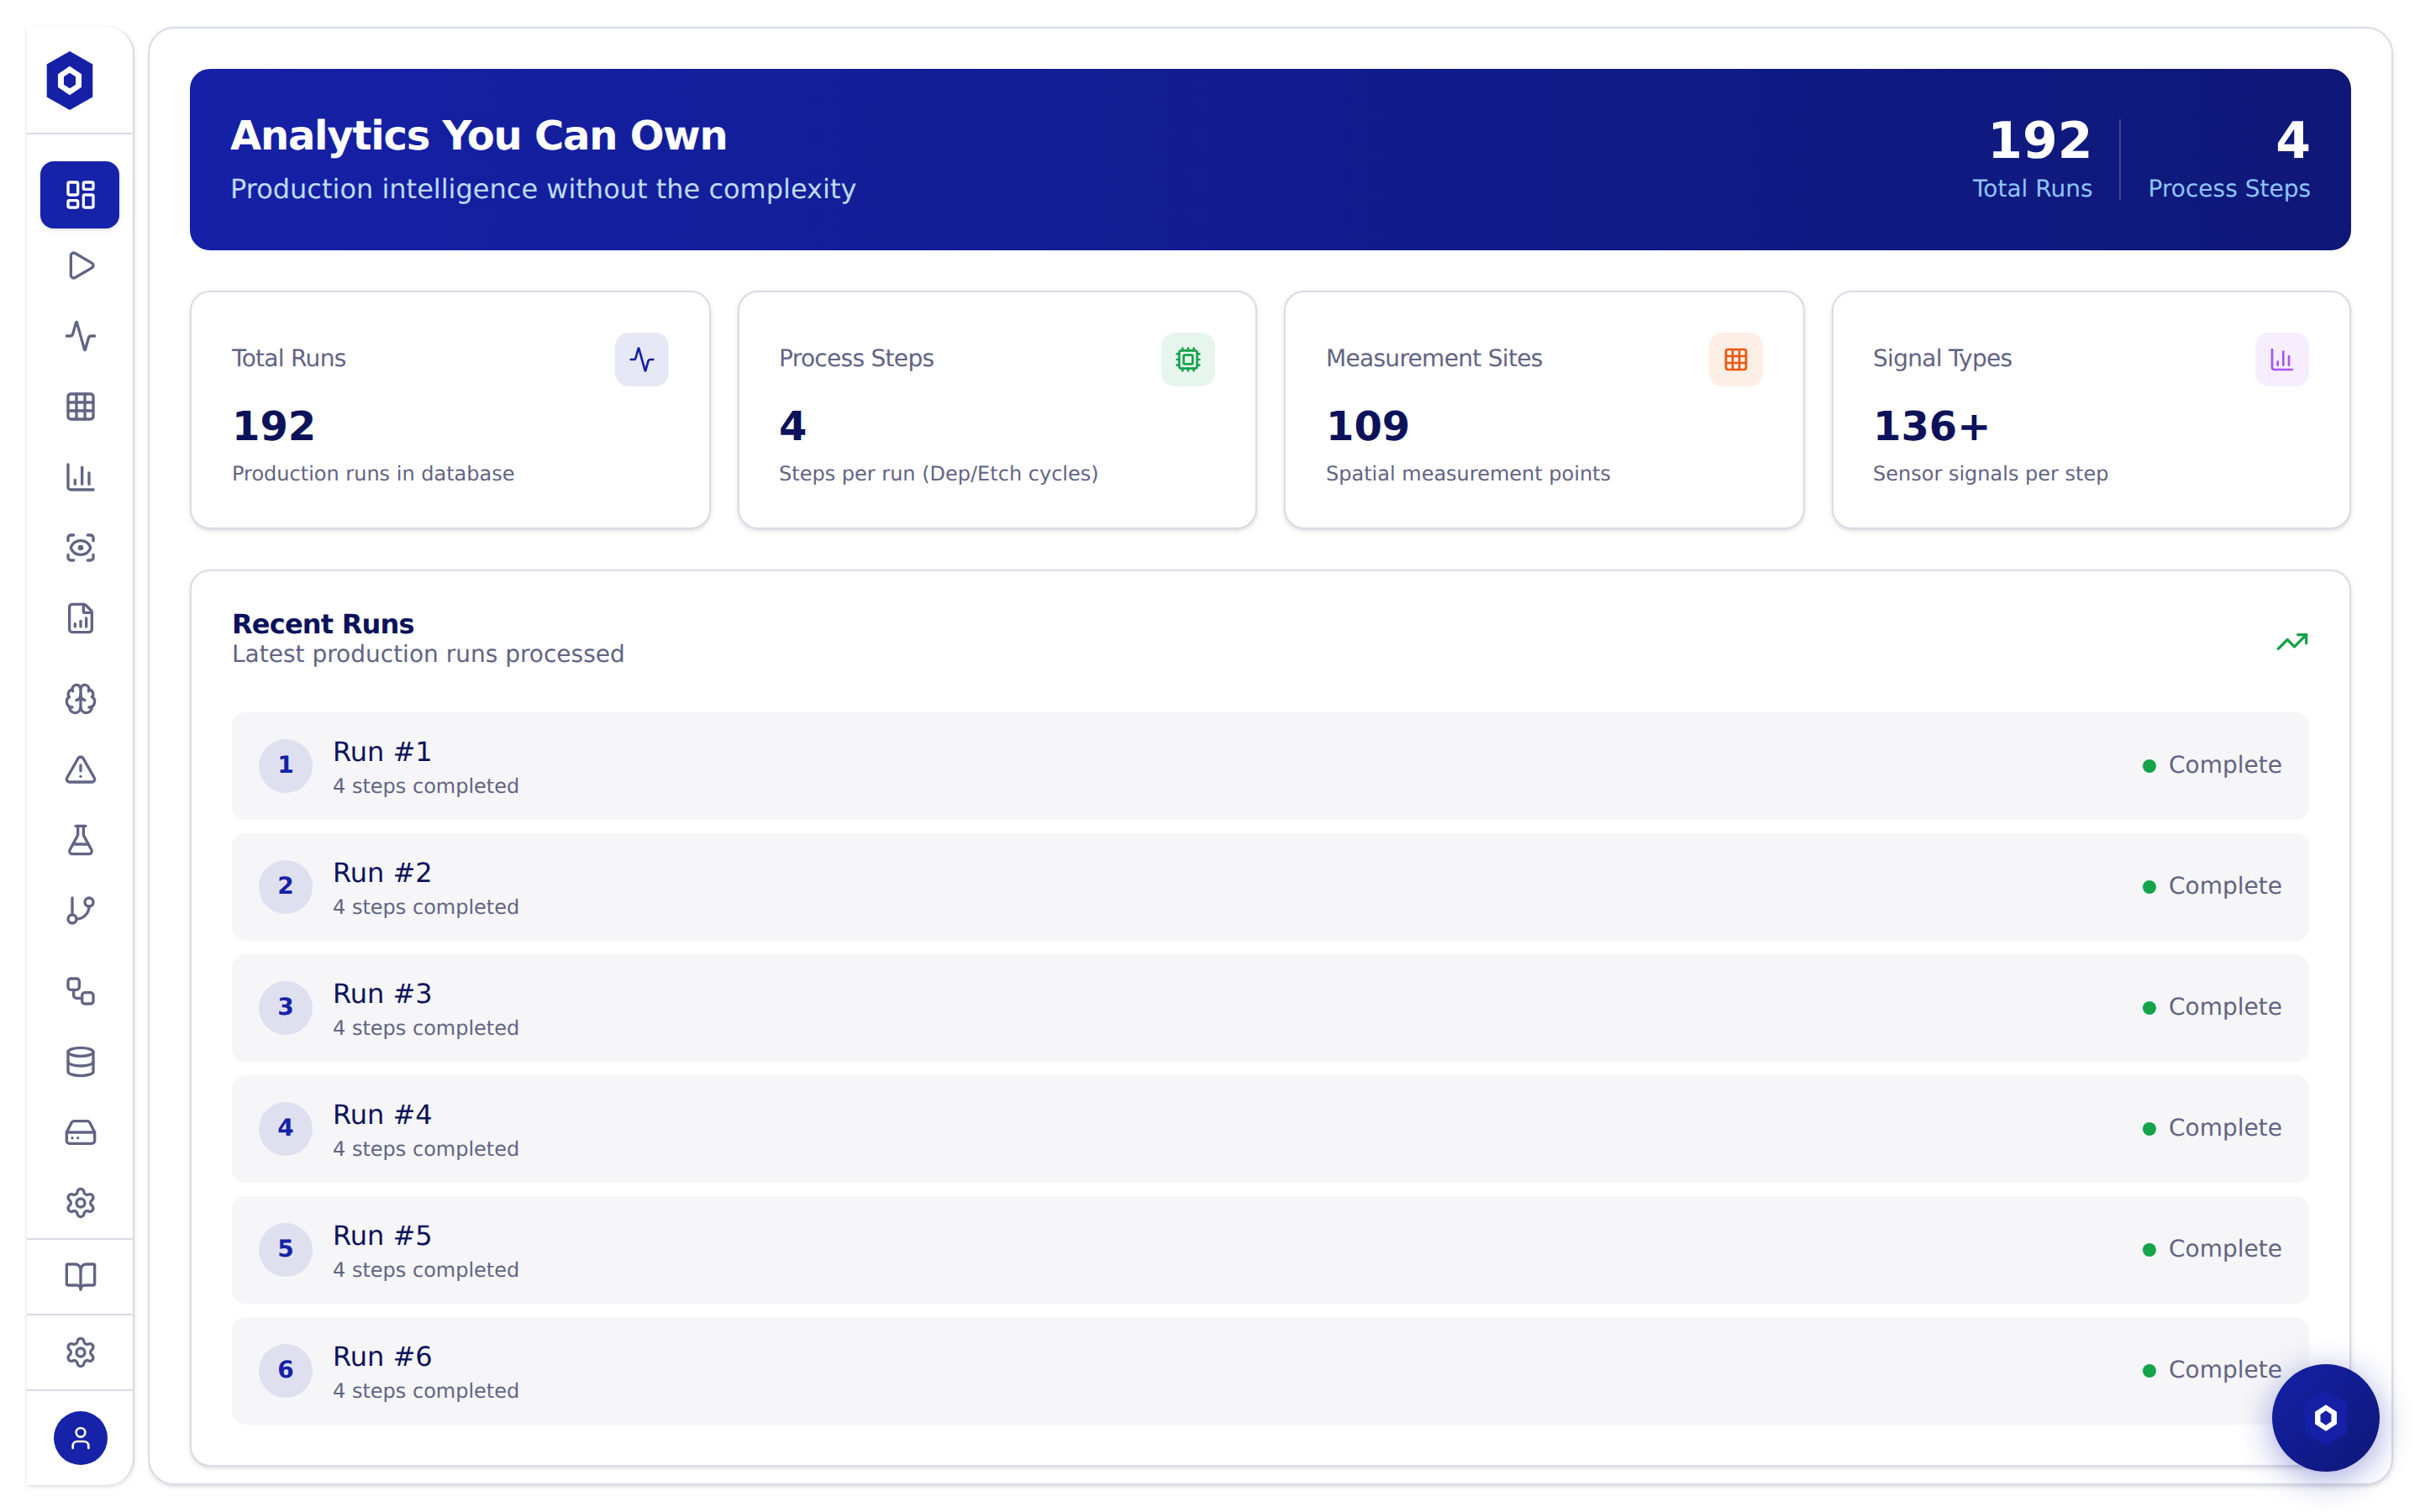Click the eye scan sidebar icon

click(80, 548)
